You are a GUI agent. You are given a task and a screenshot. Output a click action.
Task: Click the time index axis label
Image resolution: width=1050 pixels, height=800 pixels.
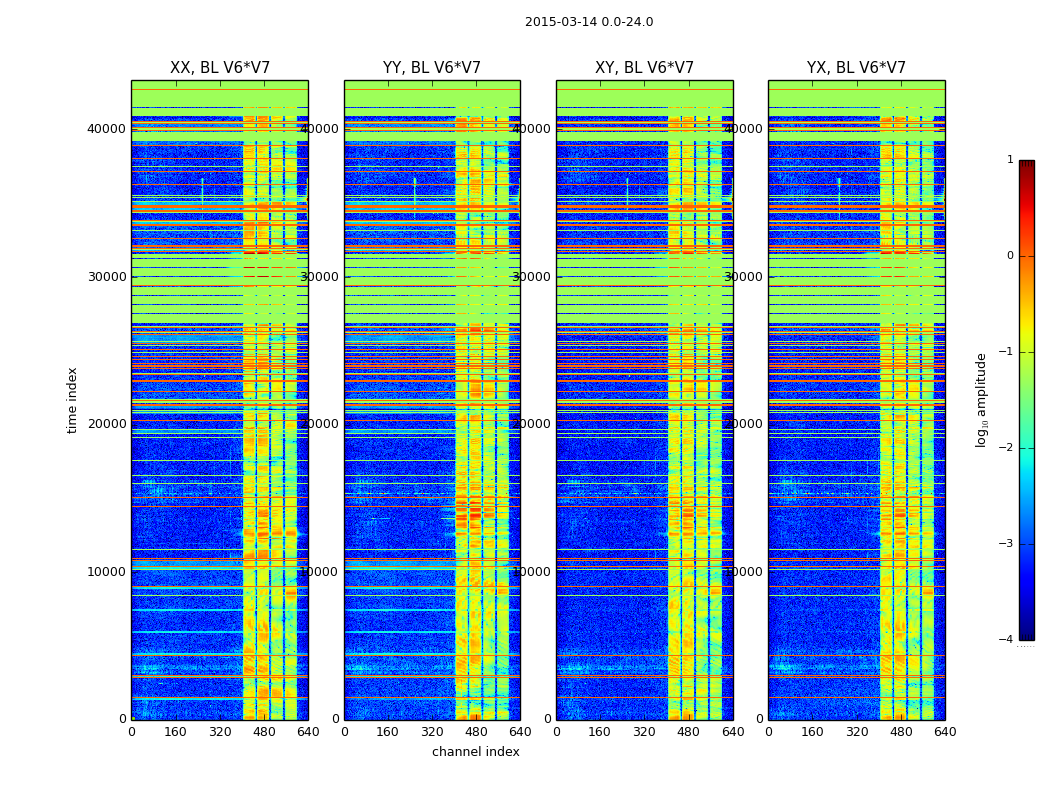pyautogui.click(x=72, y=400)
